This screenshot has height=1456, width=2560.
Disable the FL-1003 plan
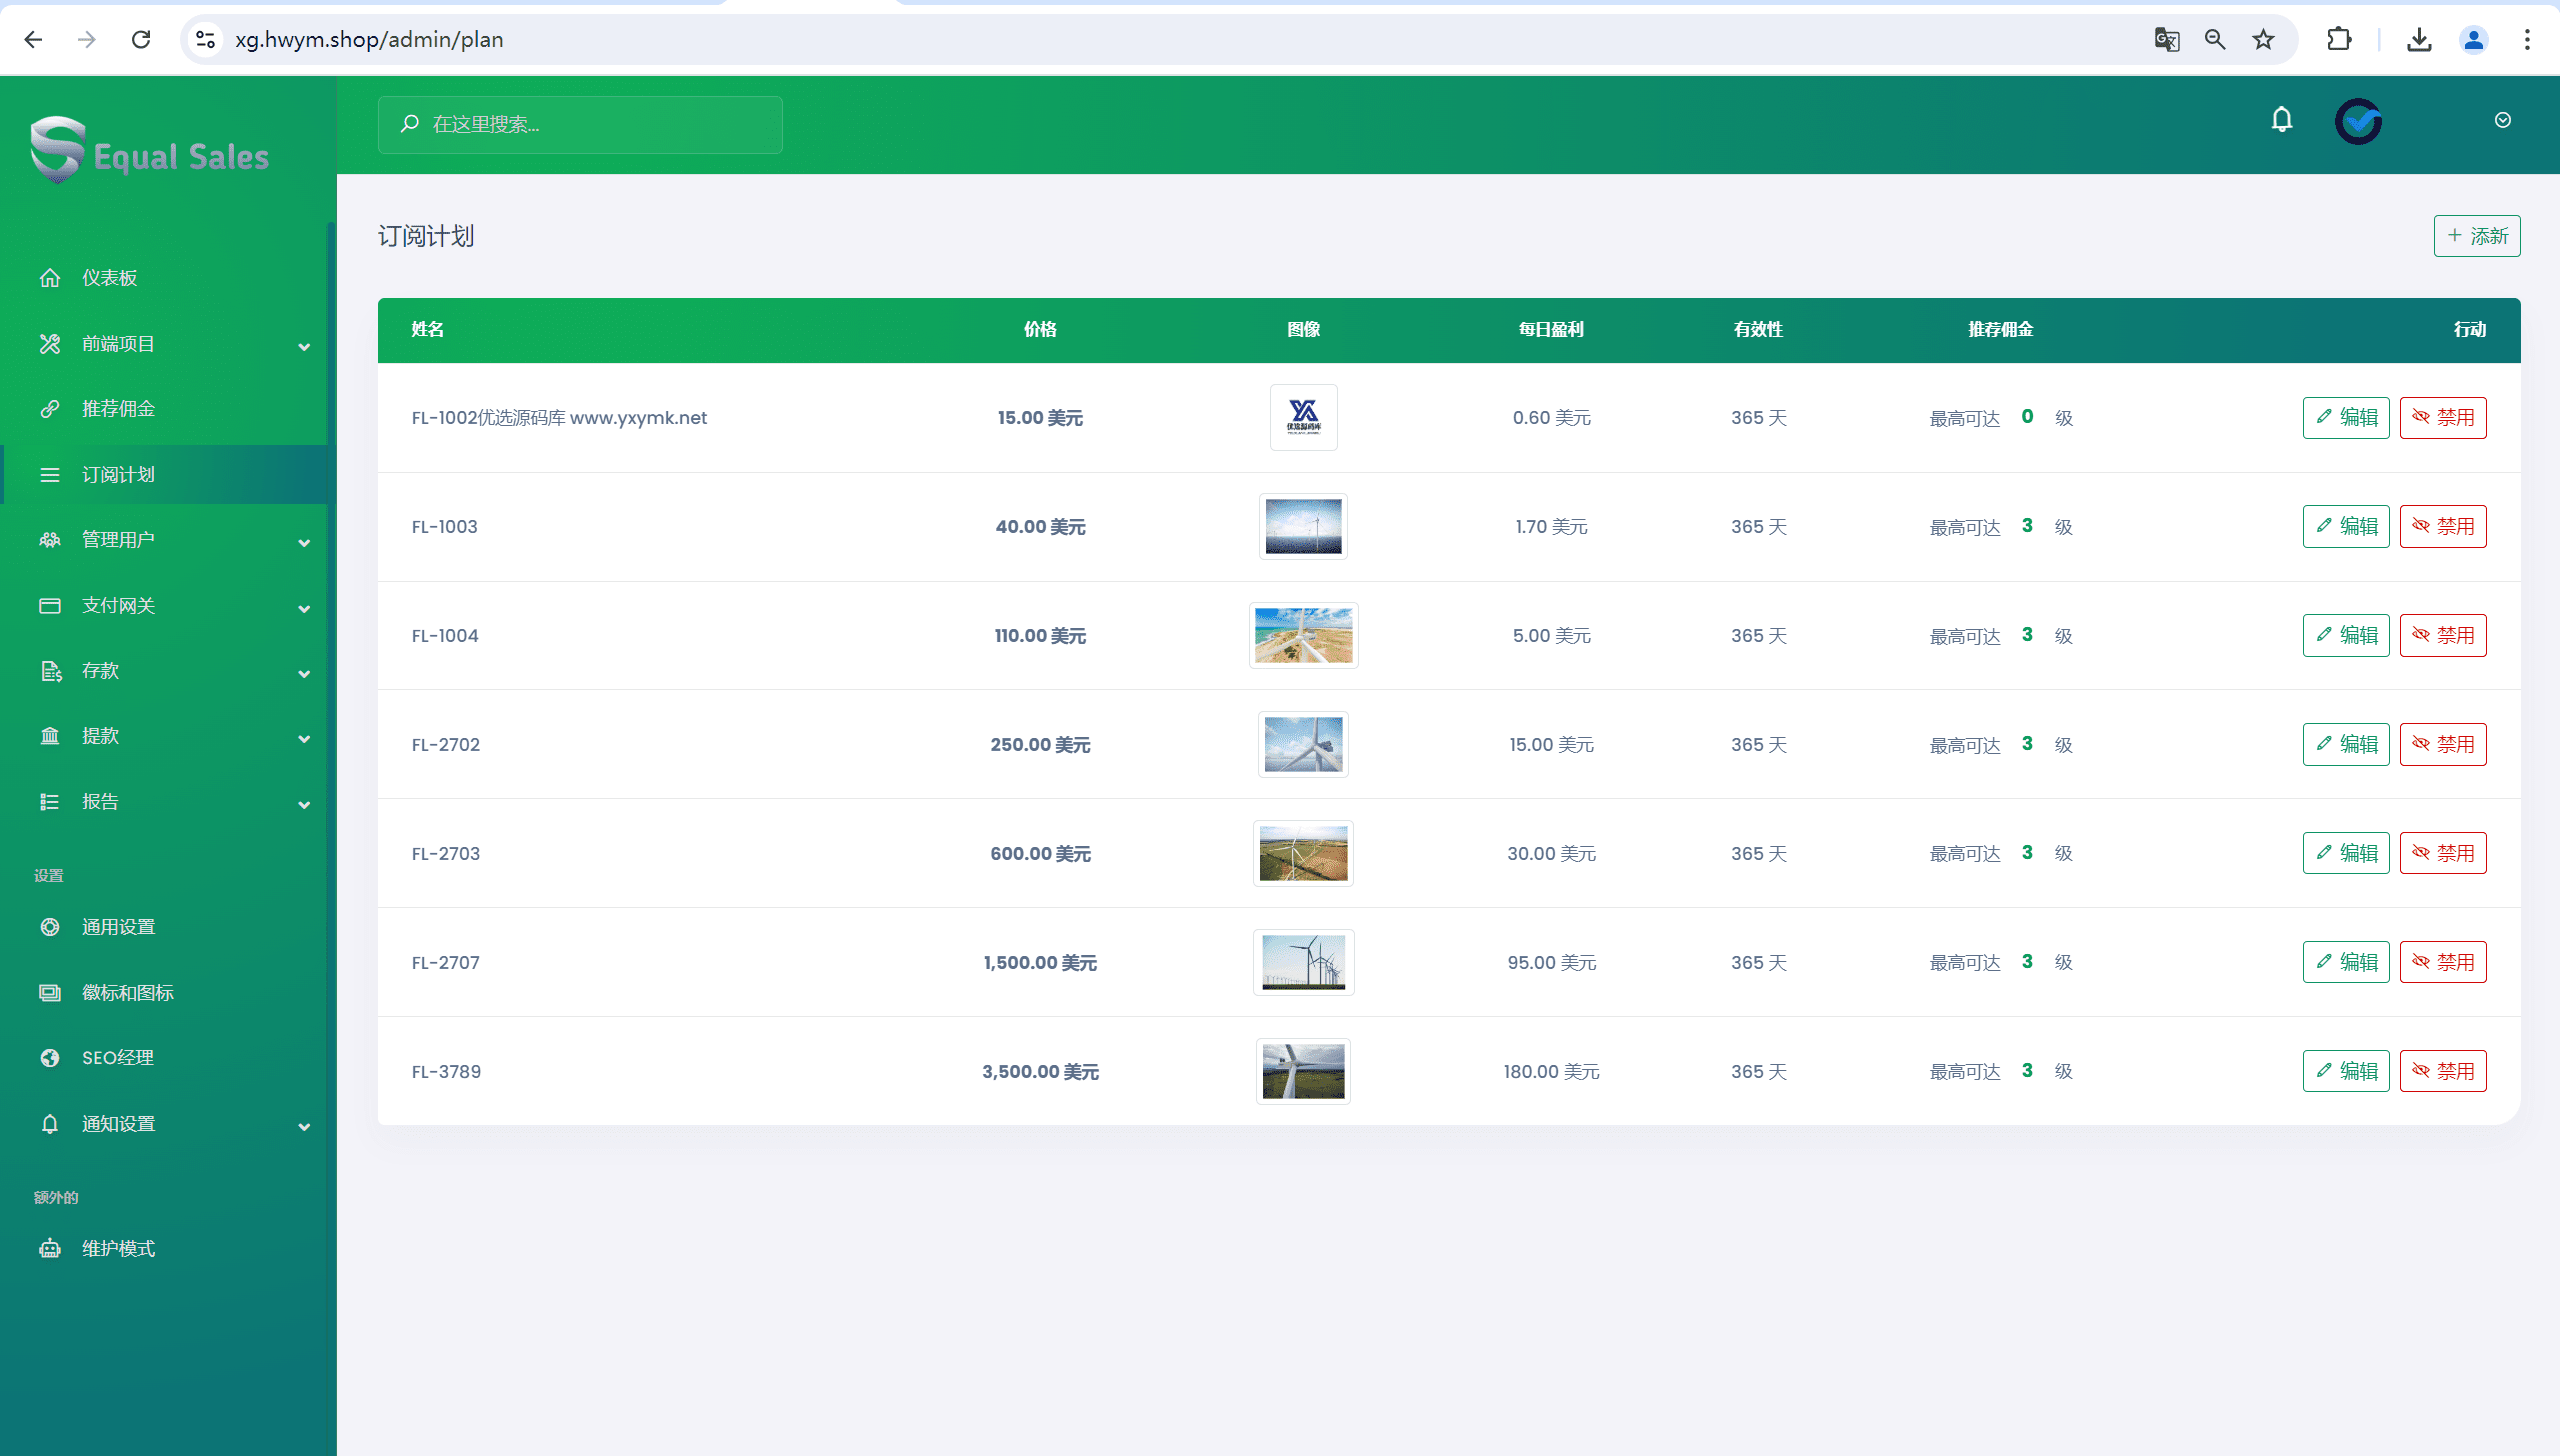point(2442,527)
